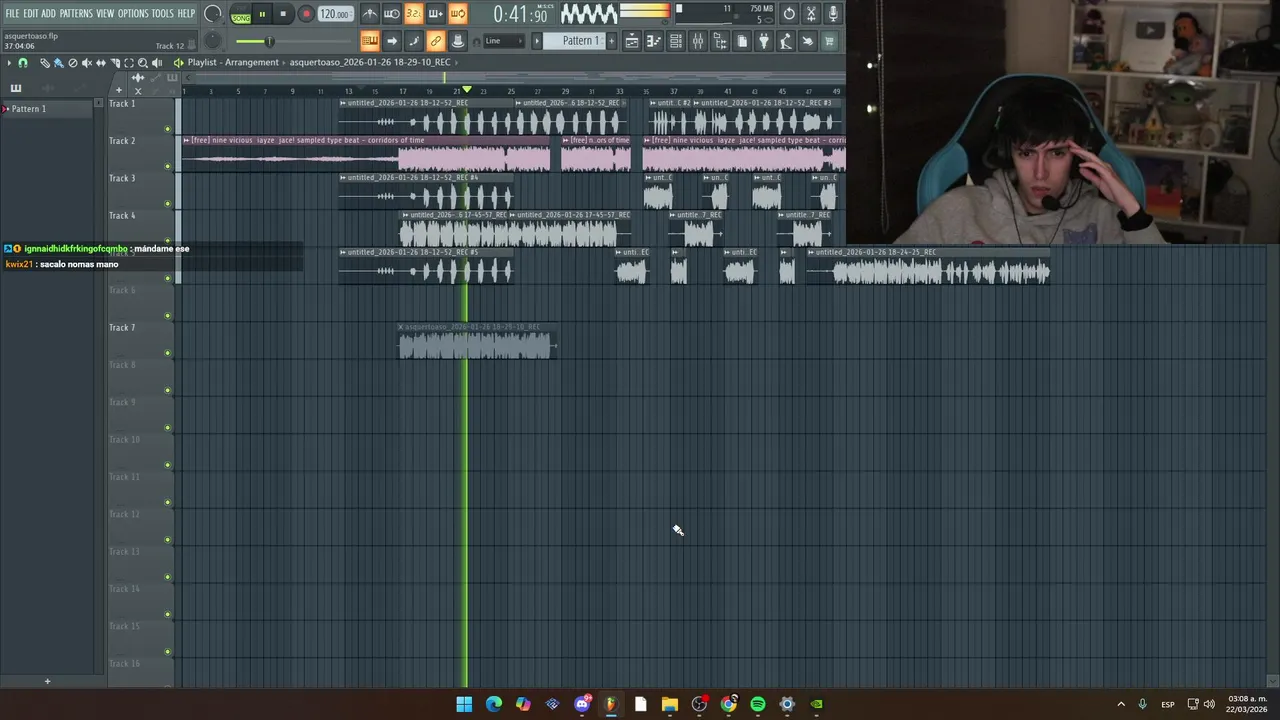Toggle the 3-2-1 countdown before recording

click(x=414, y=14)
